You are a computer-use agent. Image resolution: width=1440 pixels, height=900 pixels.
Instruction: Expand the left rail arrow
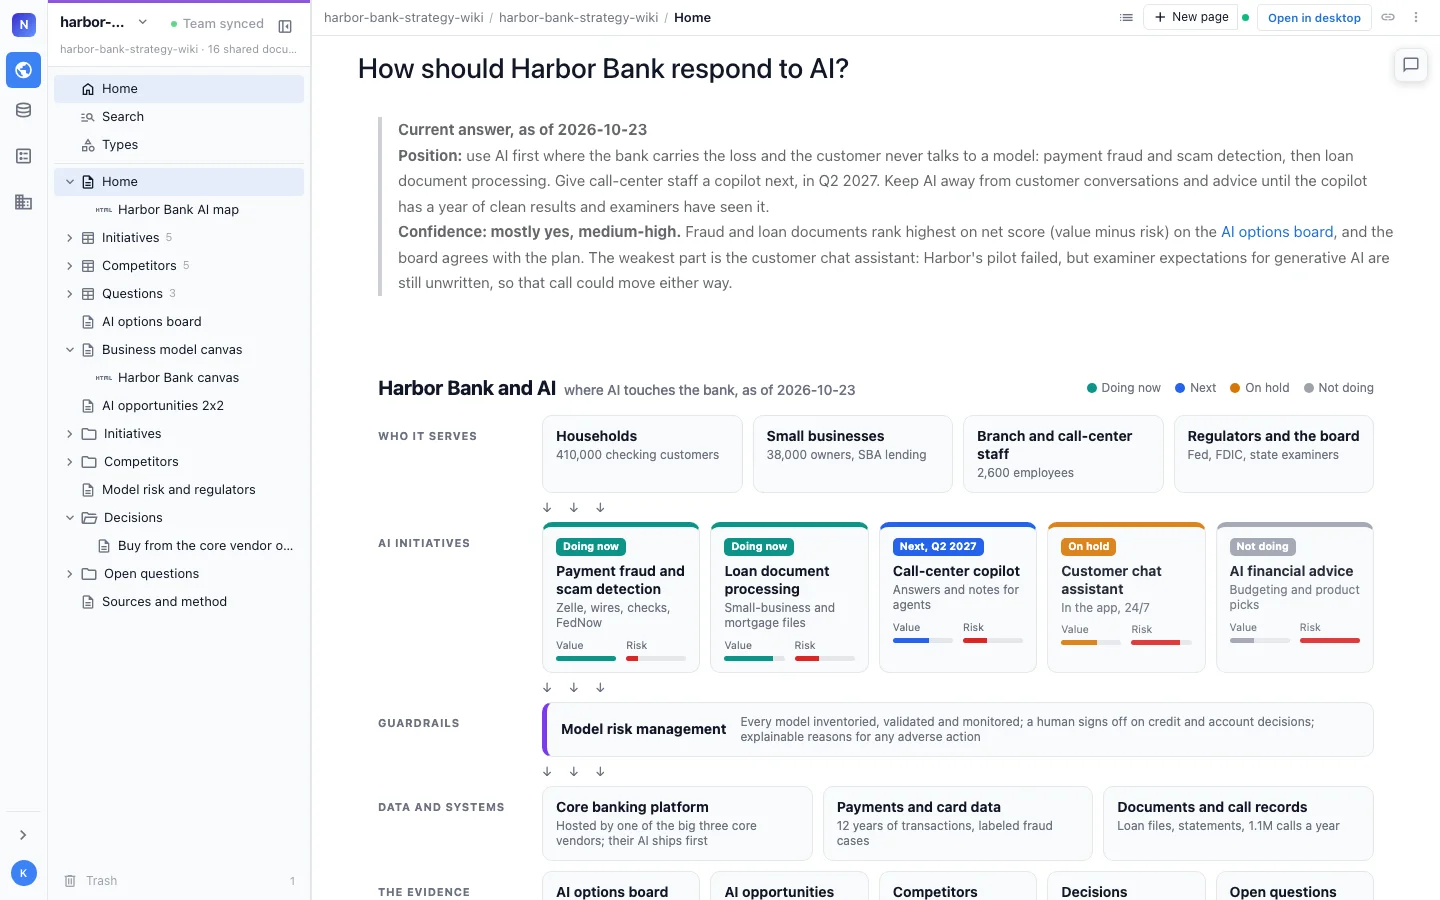click(23, 835)
